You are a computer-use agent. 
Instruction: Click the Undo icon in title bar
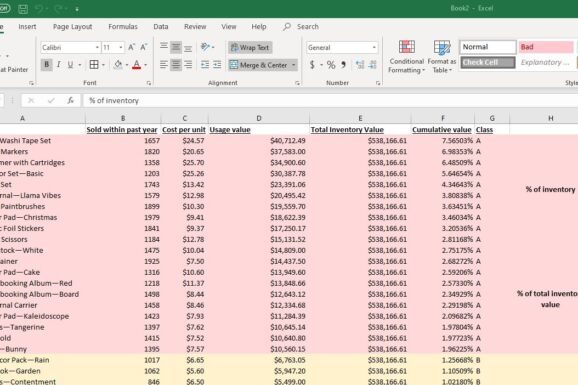39,9
